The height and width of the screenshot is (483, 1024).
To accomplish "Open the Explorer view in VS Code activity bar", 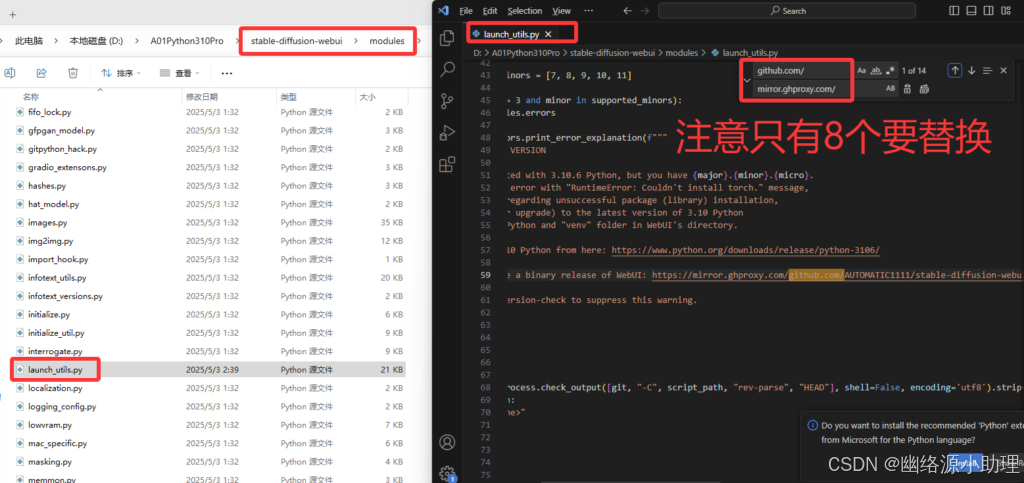I will click(x=447, y=39).
